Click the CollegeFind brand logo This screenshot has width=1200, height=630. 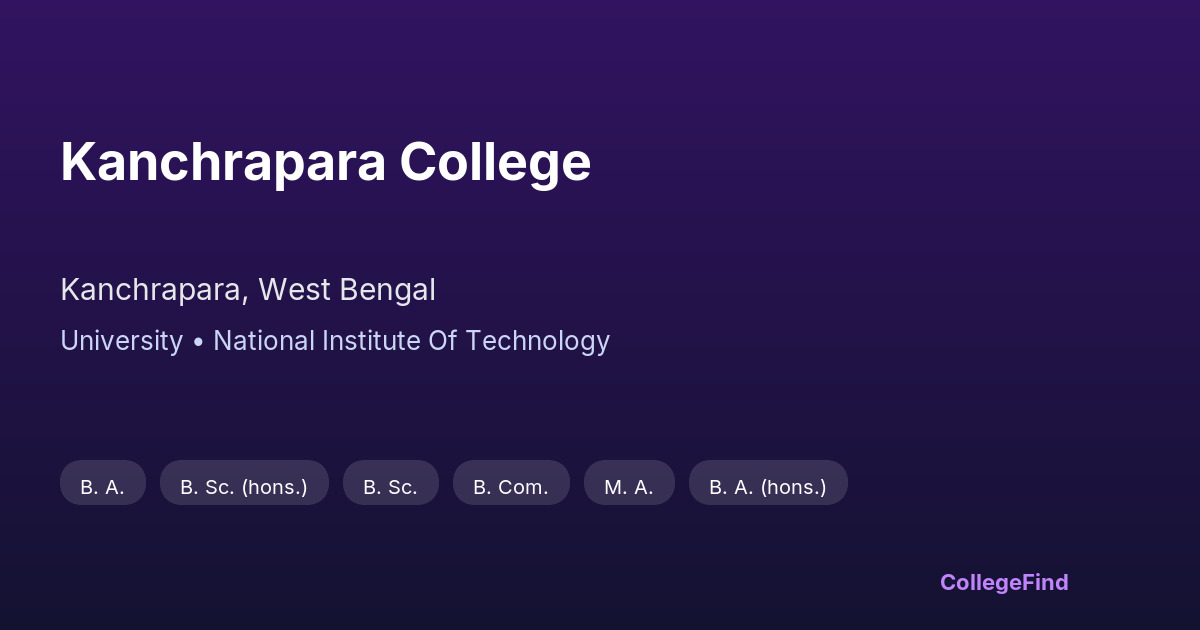[1004, 582]
